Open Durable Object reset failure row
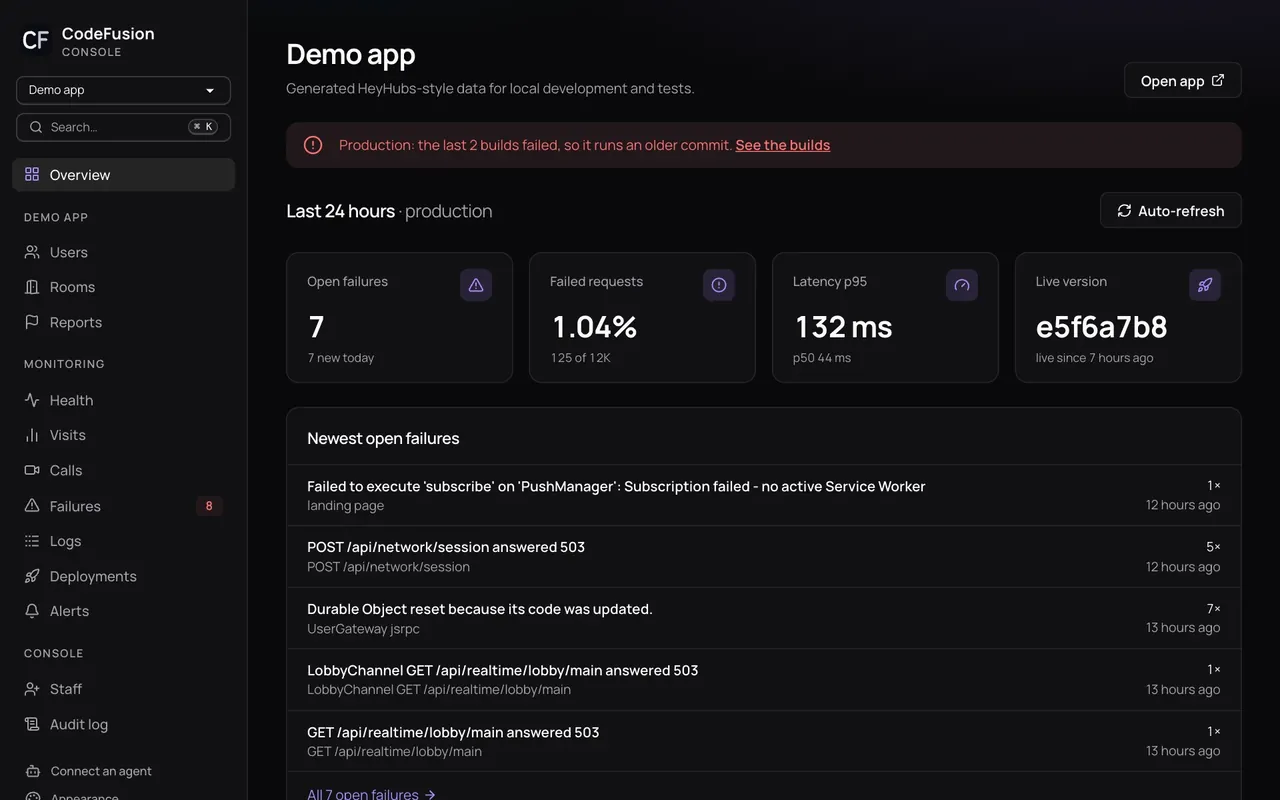The width and height of the screenshot is (1280, 800). tap(764, 618)
